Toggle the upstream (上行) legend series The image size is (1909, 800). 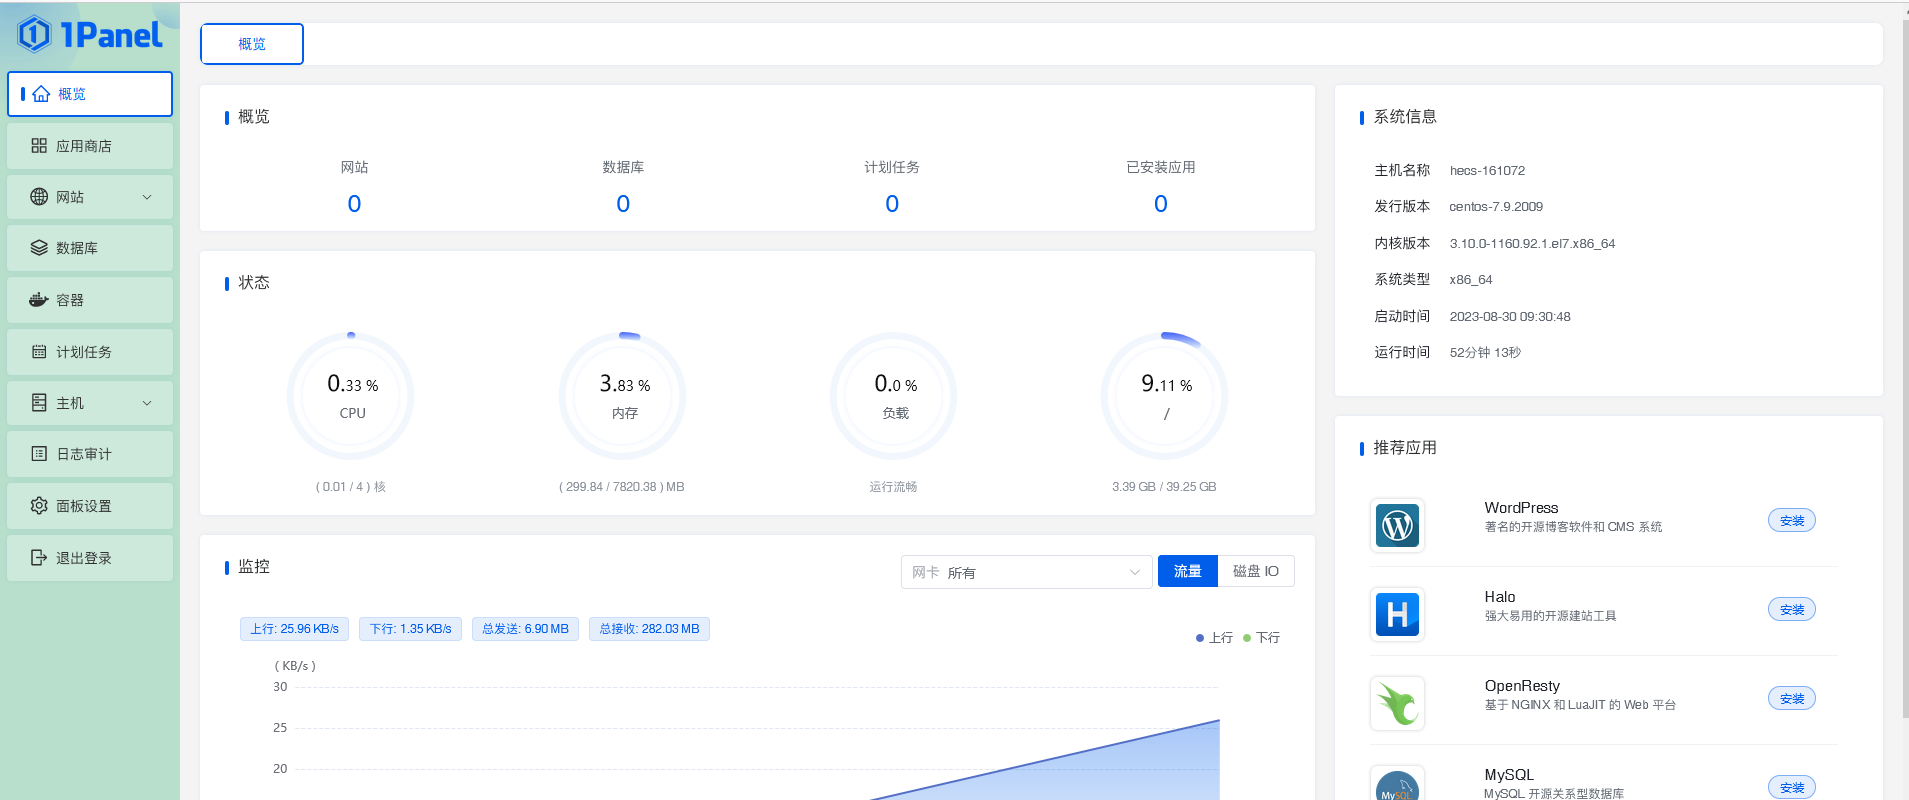(x=1214, y=638)
